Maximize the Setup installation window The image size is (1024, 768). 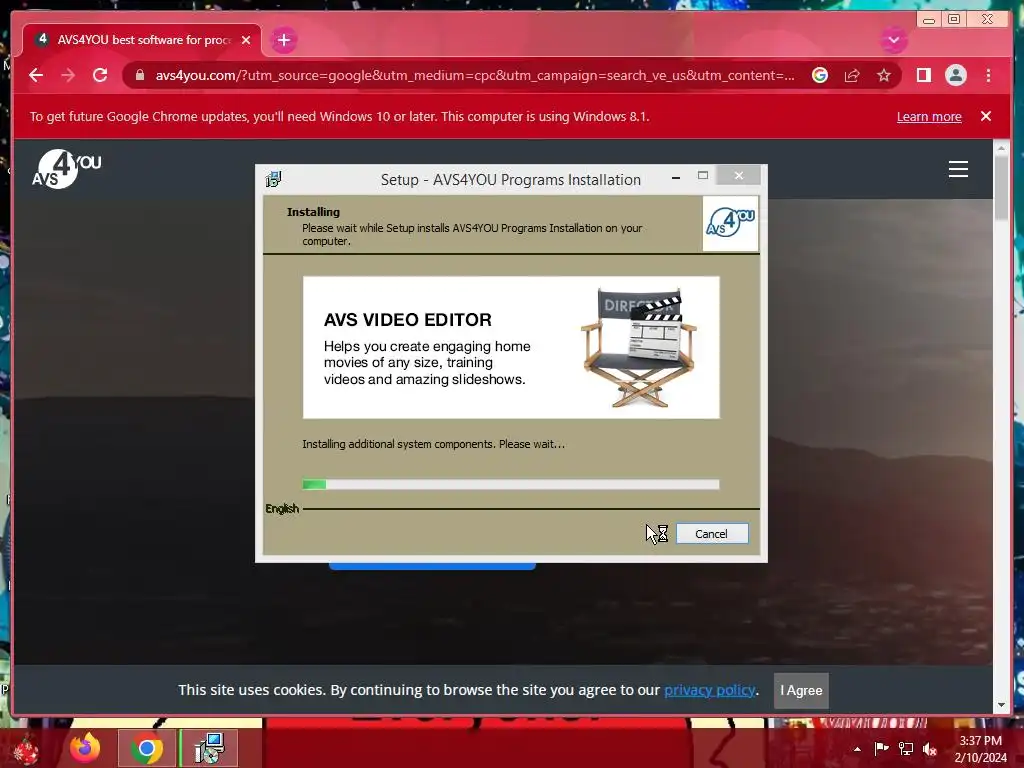pos(703,175)
